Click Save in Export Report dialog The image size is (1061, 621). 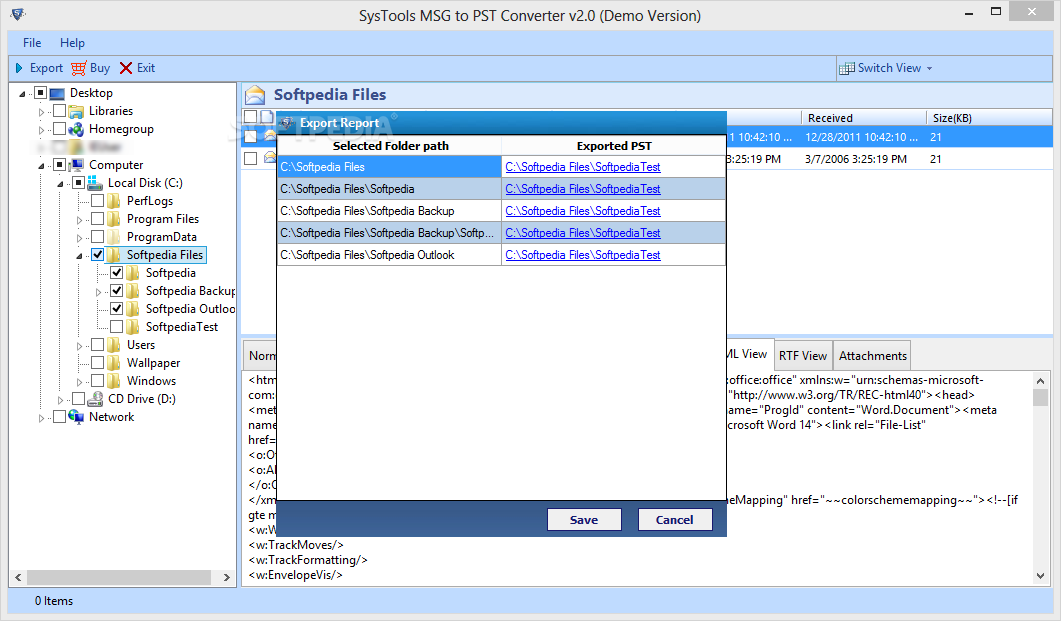(x=584, y=520)
